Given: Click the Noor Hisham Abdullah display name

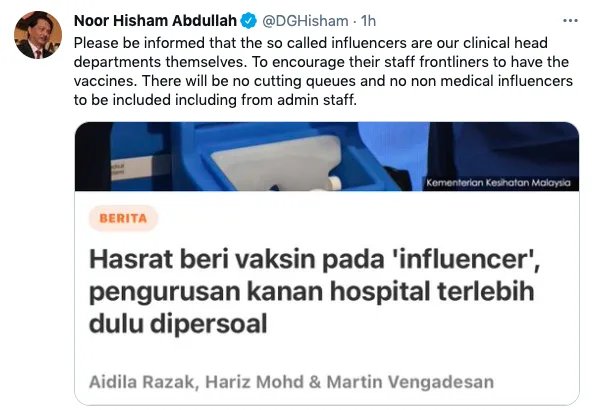Looking at the screenshot, I should point(155,20).
